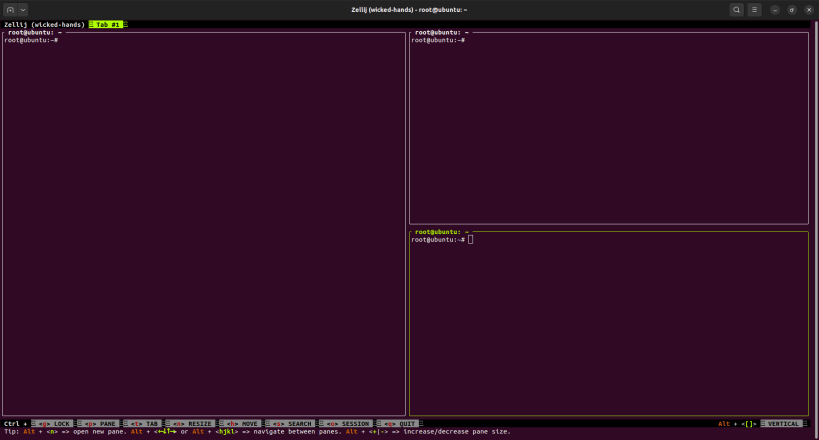This screenshot has height=440, width=819.
Task: Click the highlighted bottom-right pane title
Action: point(441,232)
